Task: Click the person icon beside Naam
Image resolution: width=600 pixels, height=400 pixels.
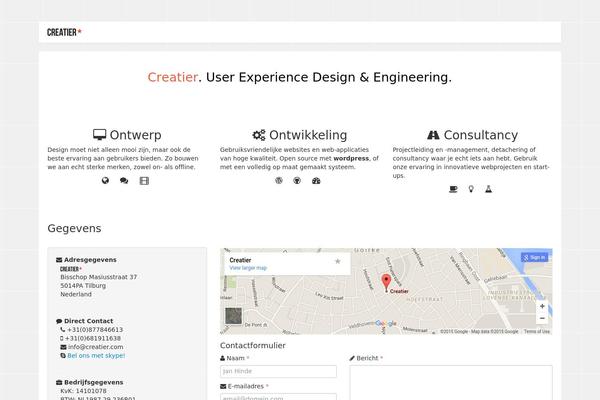Action: [223, 358]
